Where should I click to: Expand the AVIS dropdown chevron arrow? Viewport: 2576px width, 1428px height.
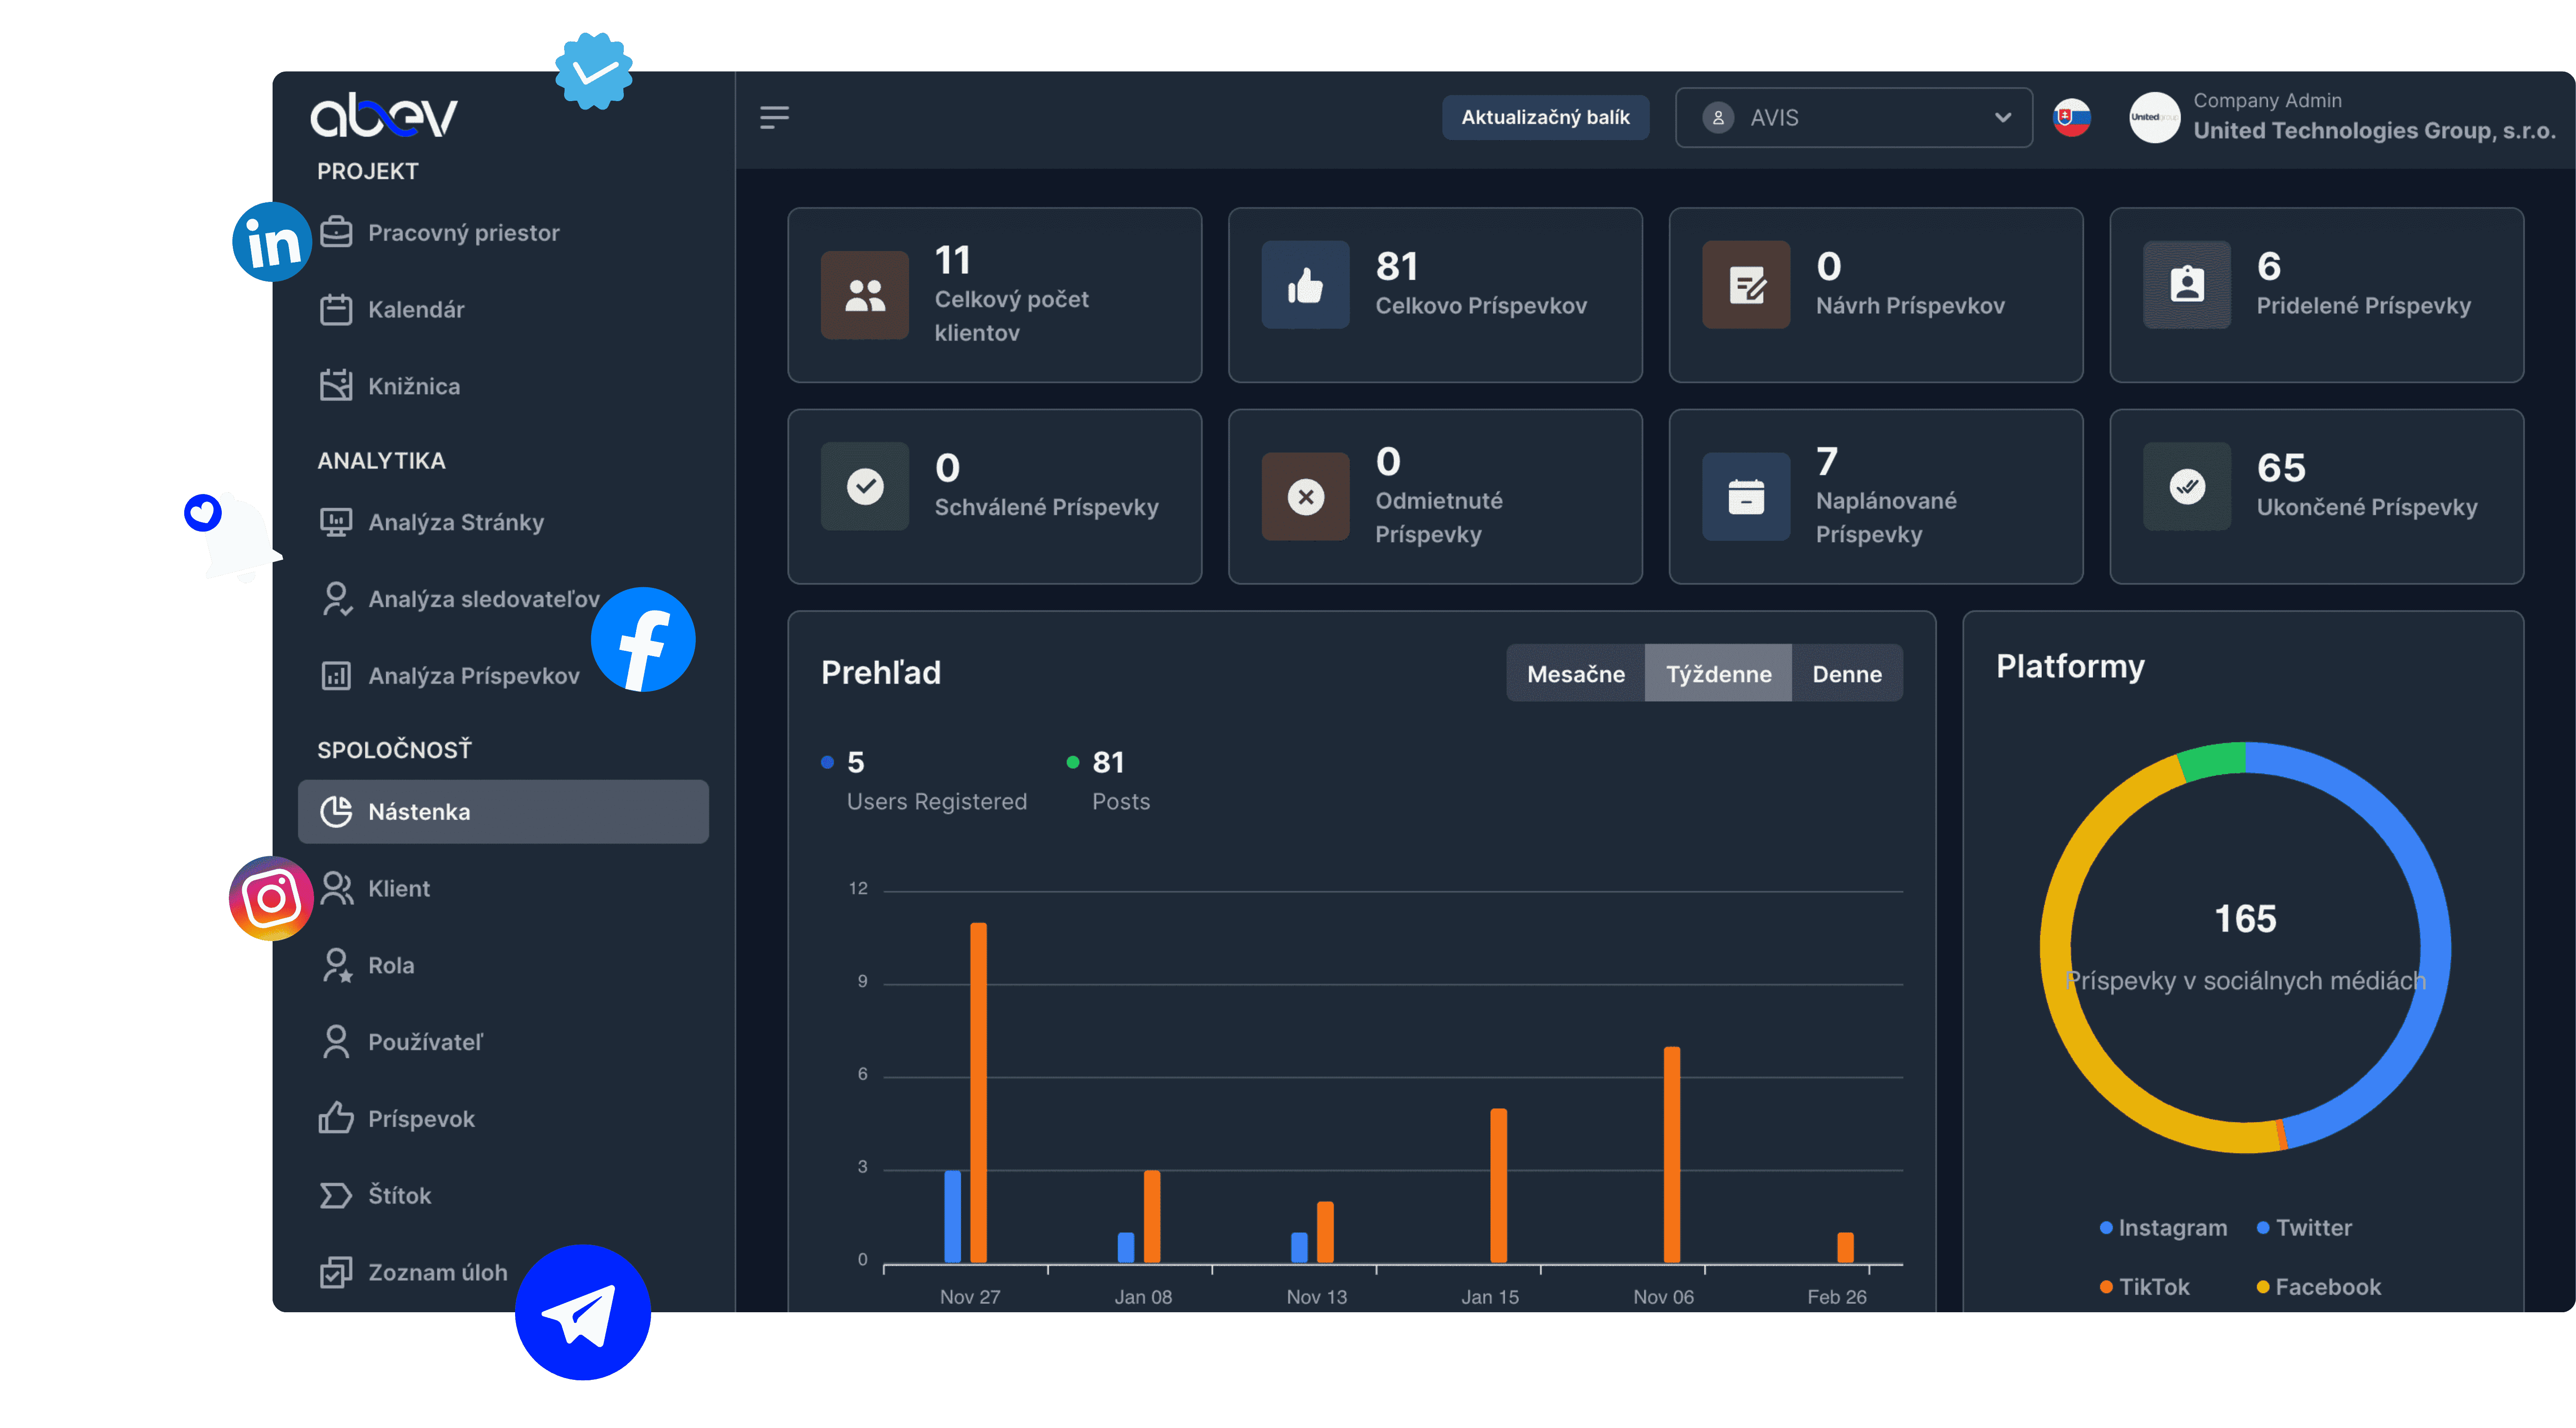tap(2003, 118)
